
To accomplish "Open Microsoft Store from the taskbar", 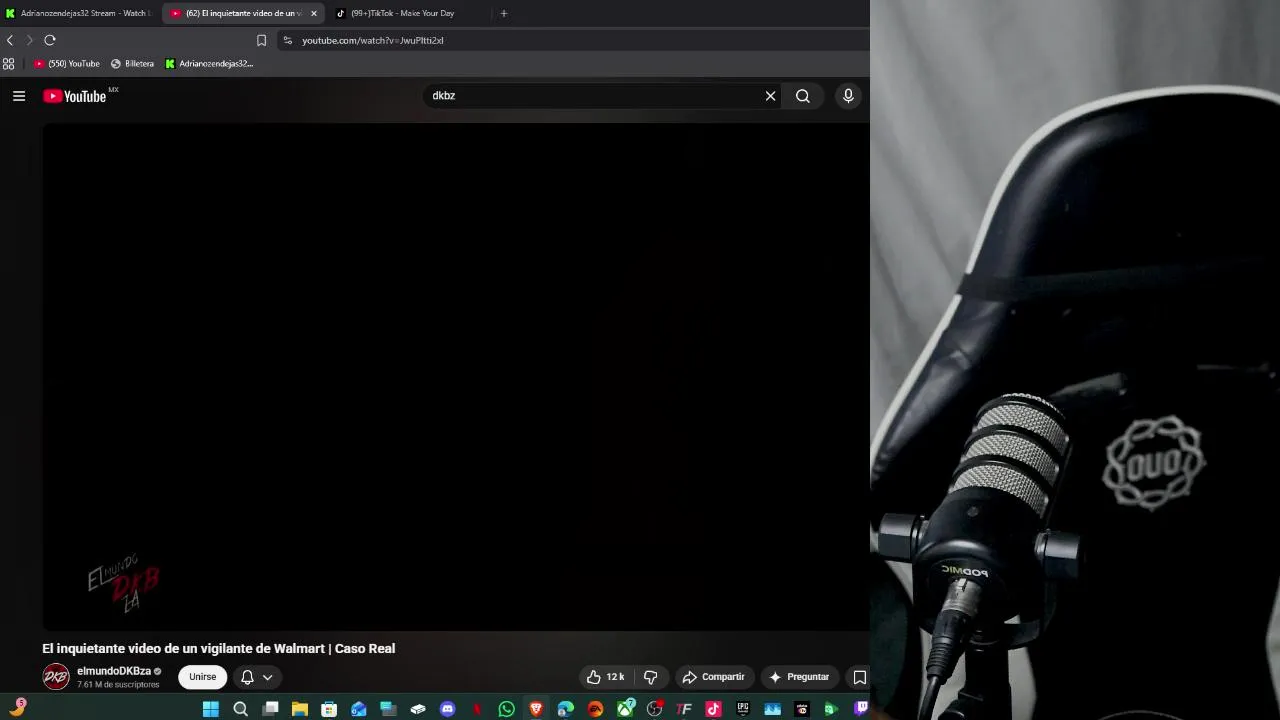I will tap(329, 709).
